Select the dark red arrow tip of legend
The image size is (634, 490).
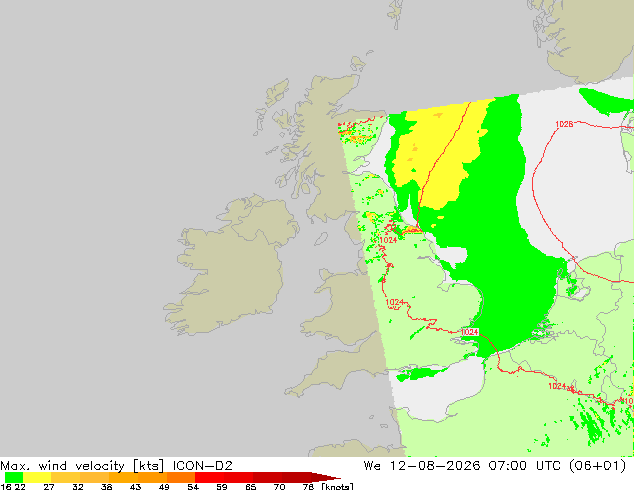[x=326, y=477]
